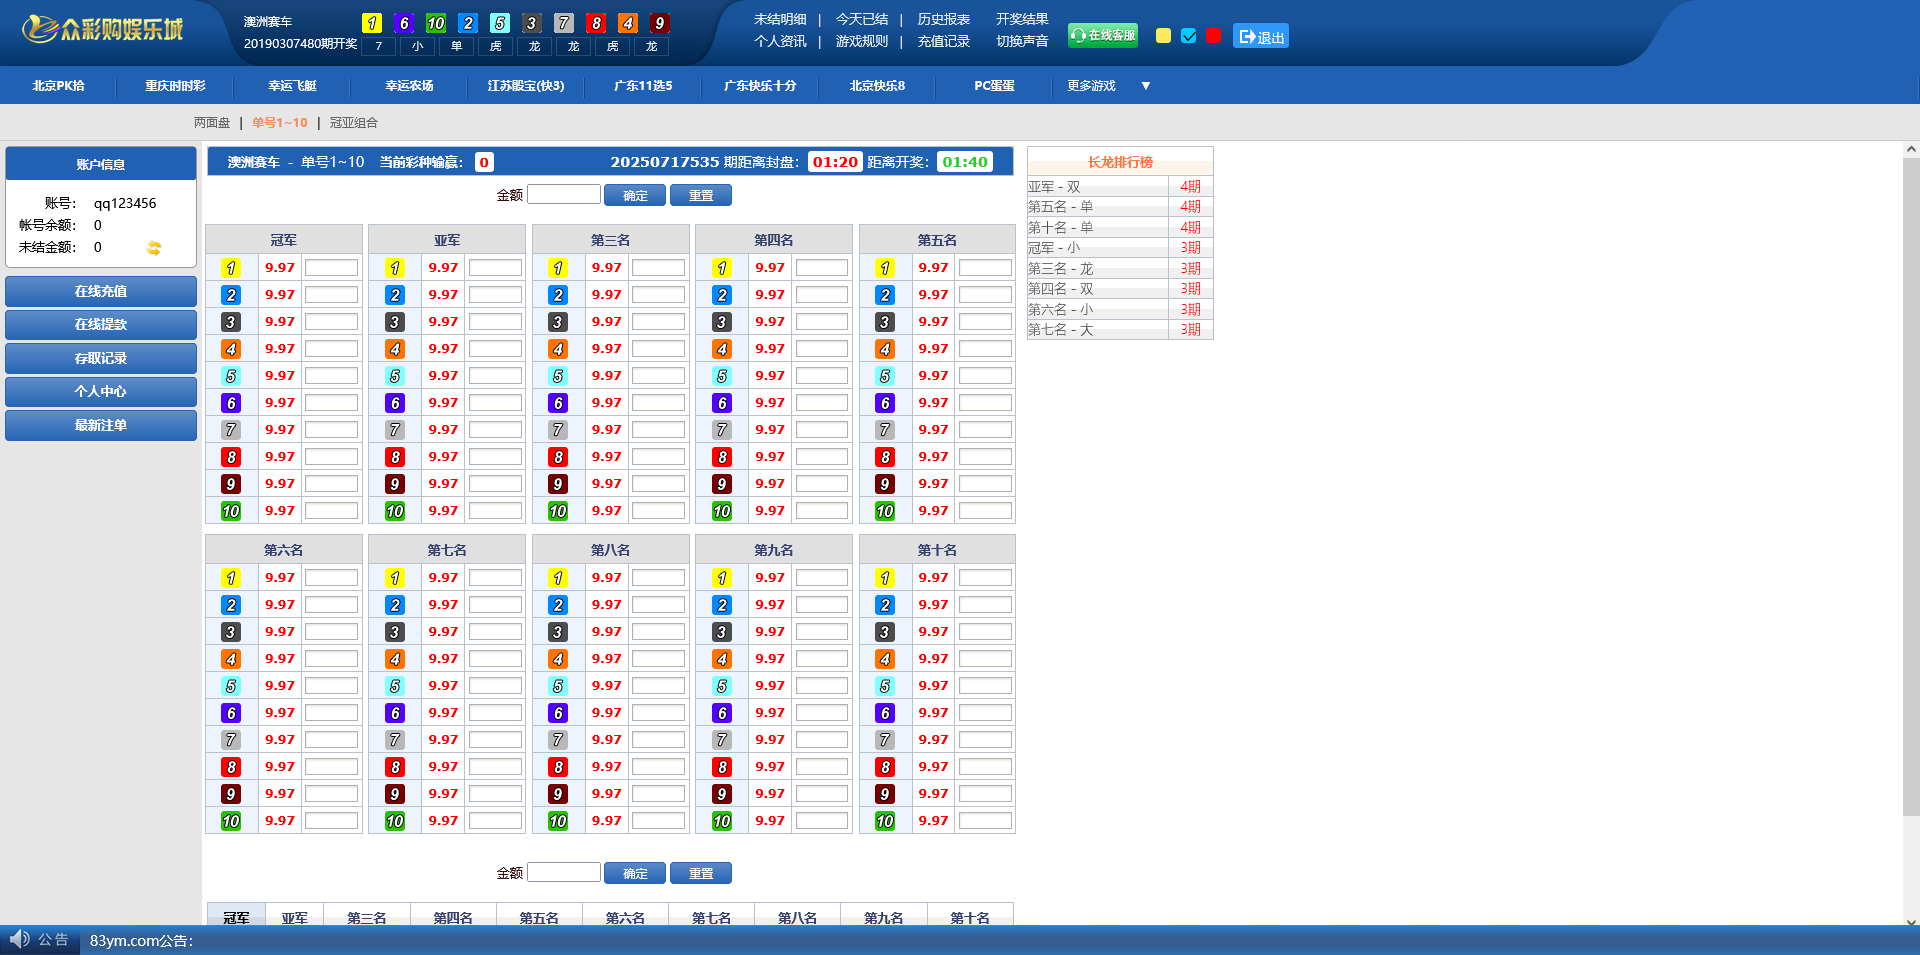
Task: Choose the yellow theme color swatch
Action: (x=1163, y=36)
